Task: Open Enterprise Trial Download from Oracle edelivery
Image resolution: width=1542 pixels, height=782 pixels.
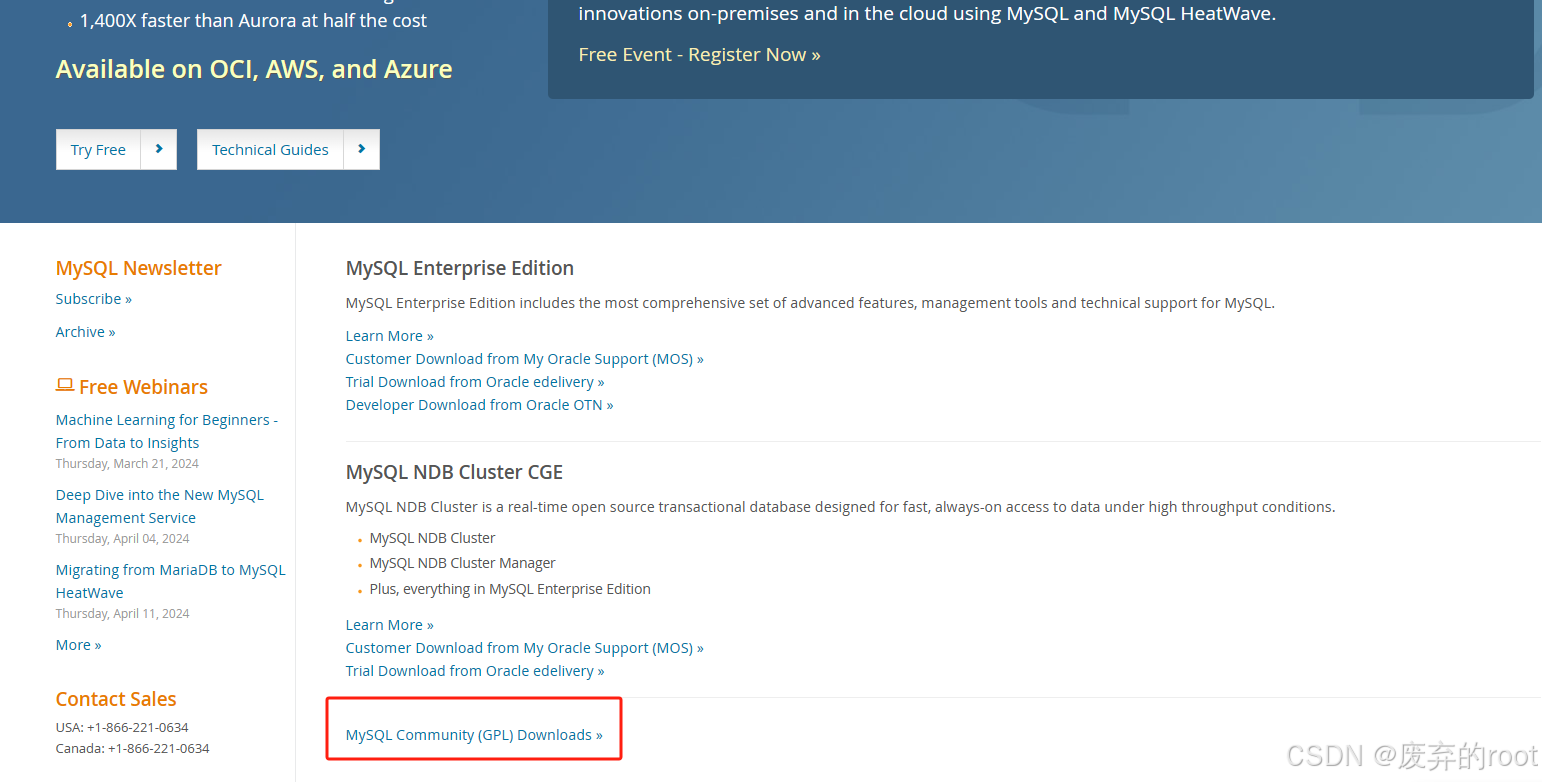Action: coord(475,382)
